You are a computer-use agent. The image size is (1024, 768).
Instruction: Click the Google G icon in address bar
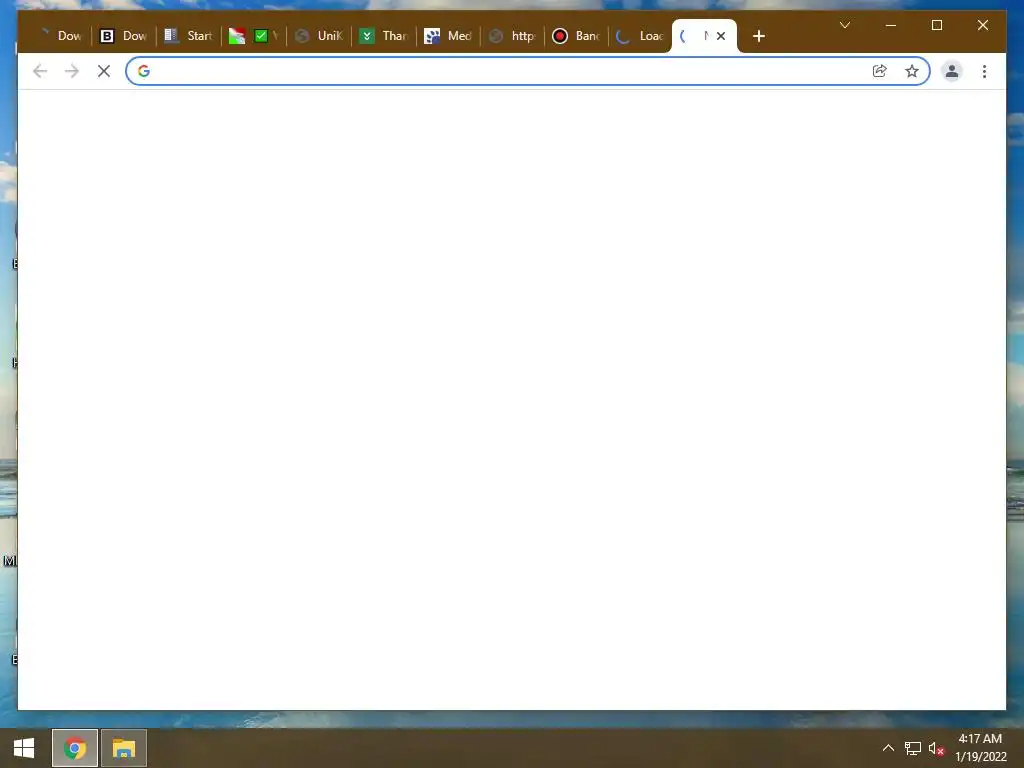pyautogui.click(x=144, y=71)
